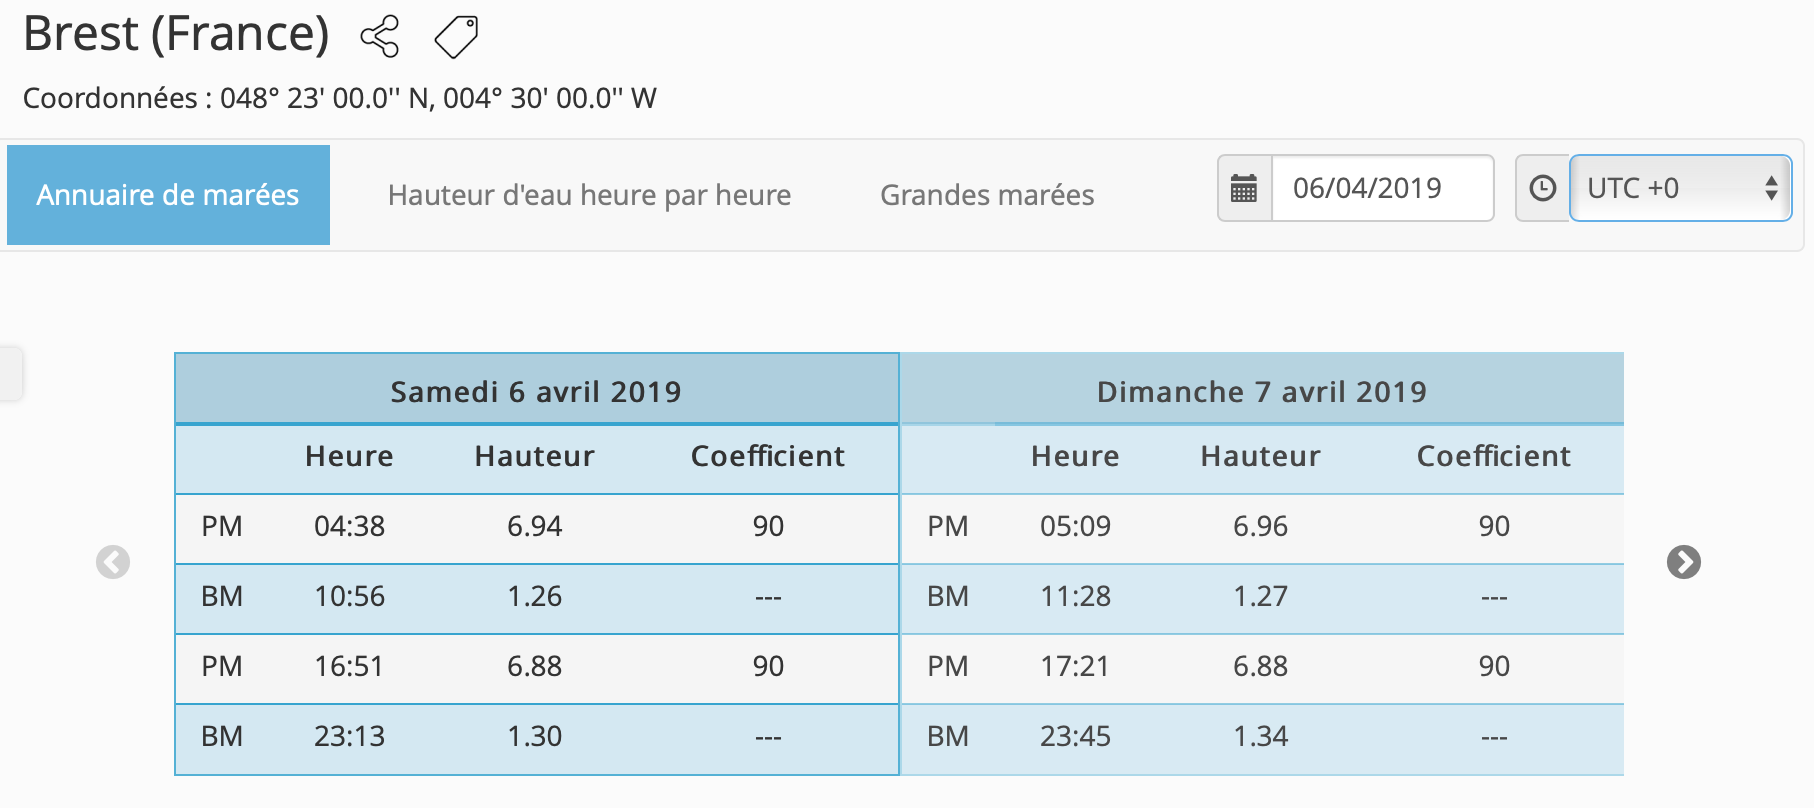Click the Coordonnées text line
Viewport: 1814px width, 808px height.
coord(339,98)
